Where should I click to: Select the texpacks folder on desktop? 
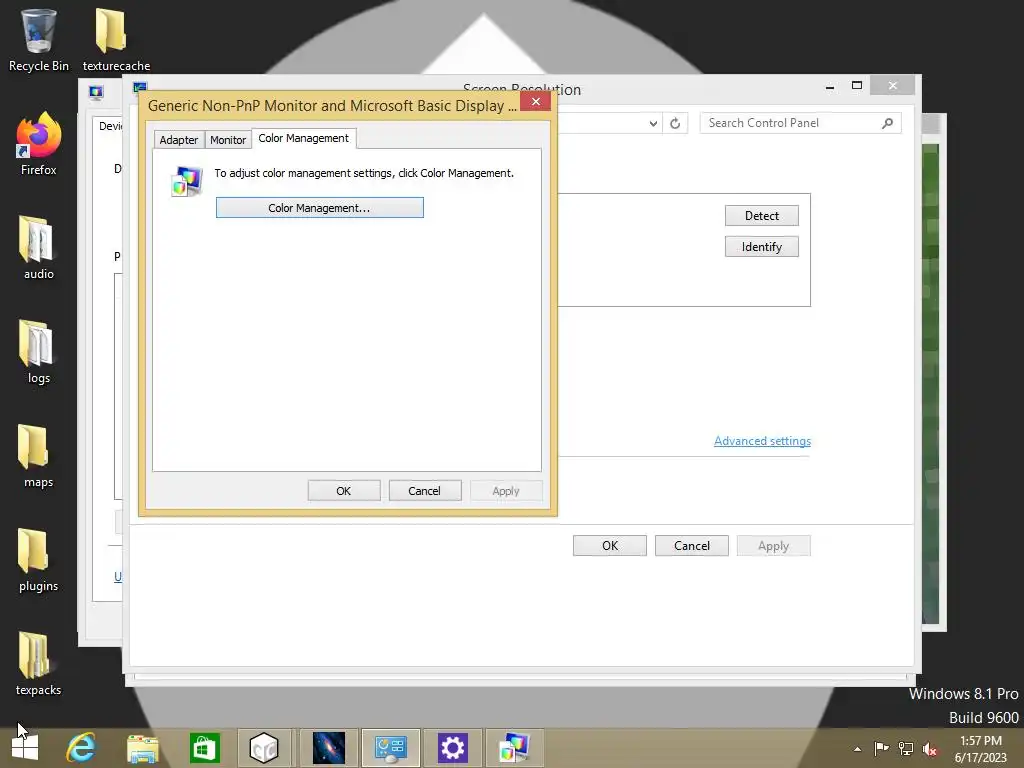(x=39, y=664)
